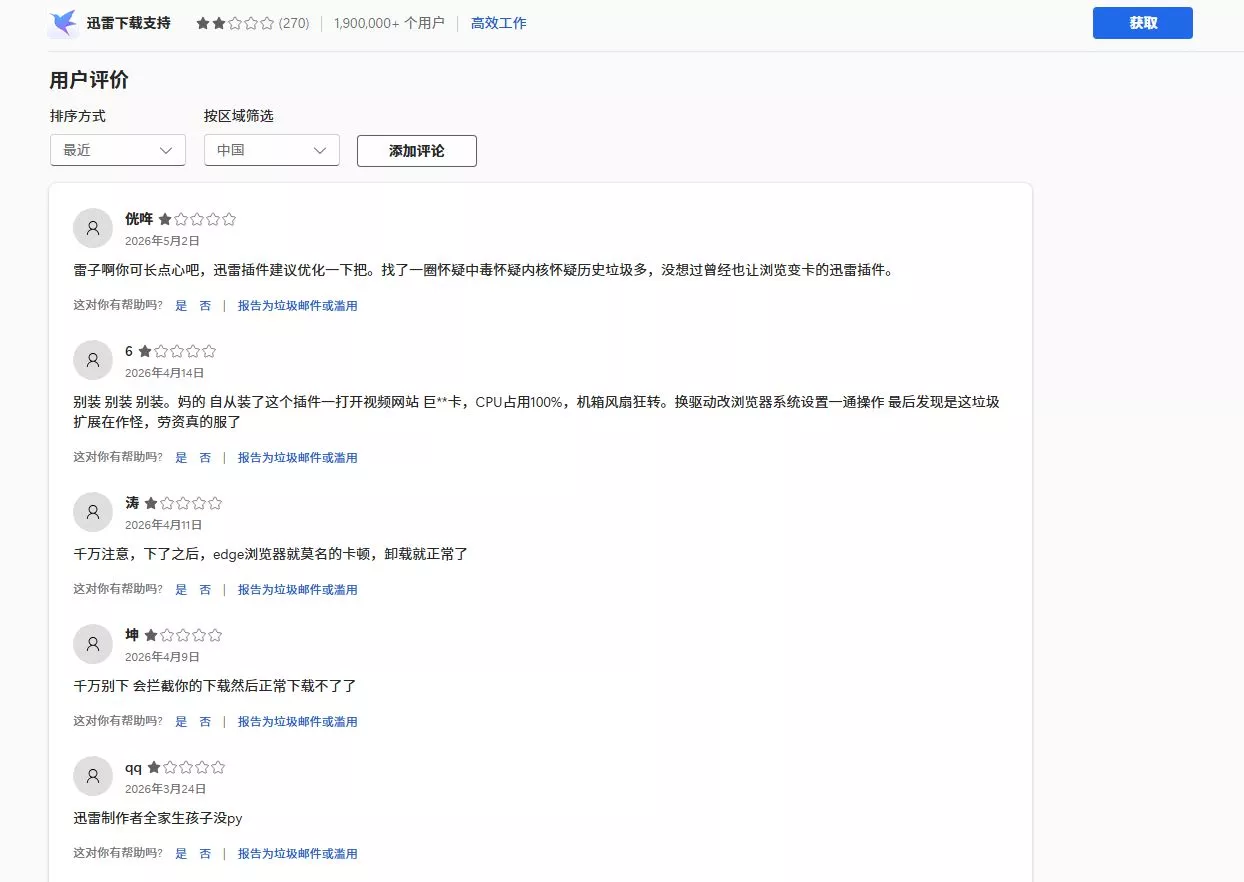Image resolution: width=1244 pixels, height=882 pixels.
Task: Click the date 2026年5月2日
Action: point(162,241)
